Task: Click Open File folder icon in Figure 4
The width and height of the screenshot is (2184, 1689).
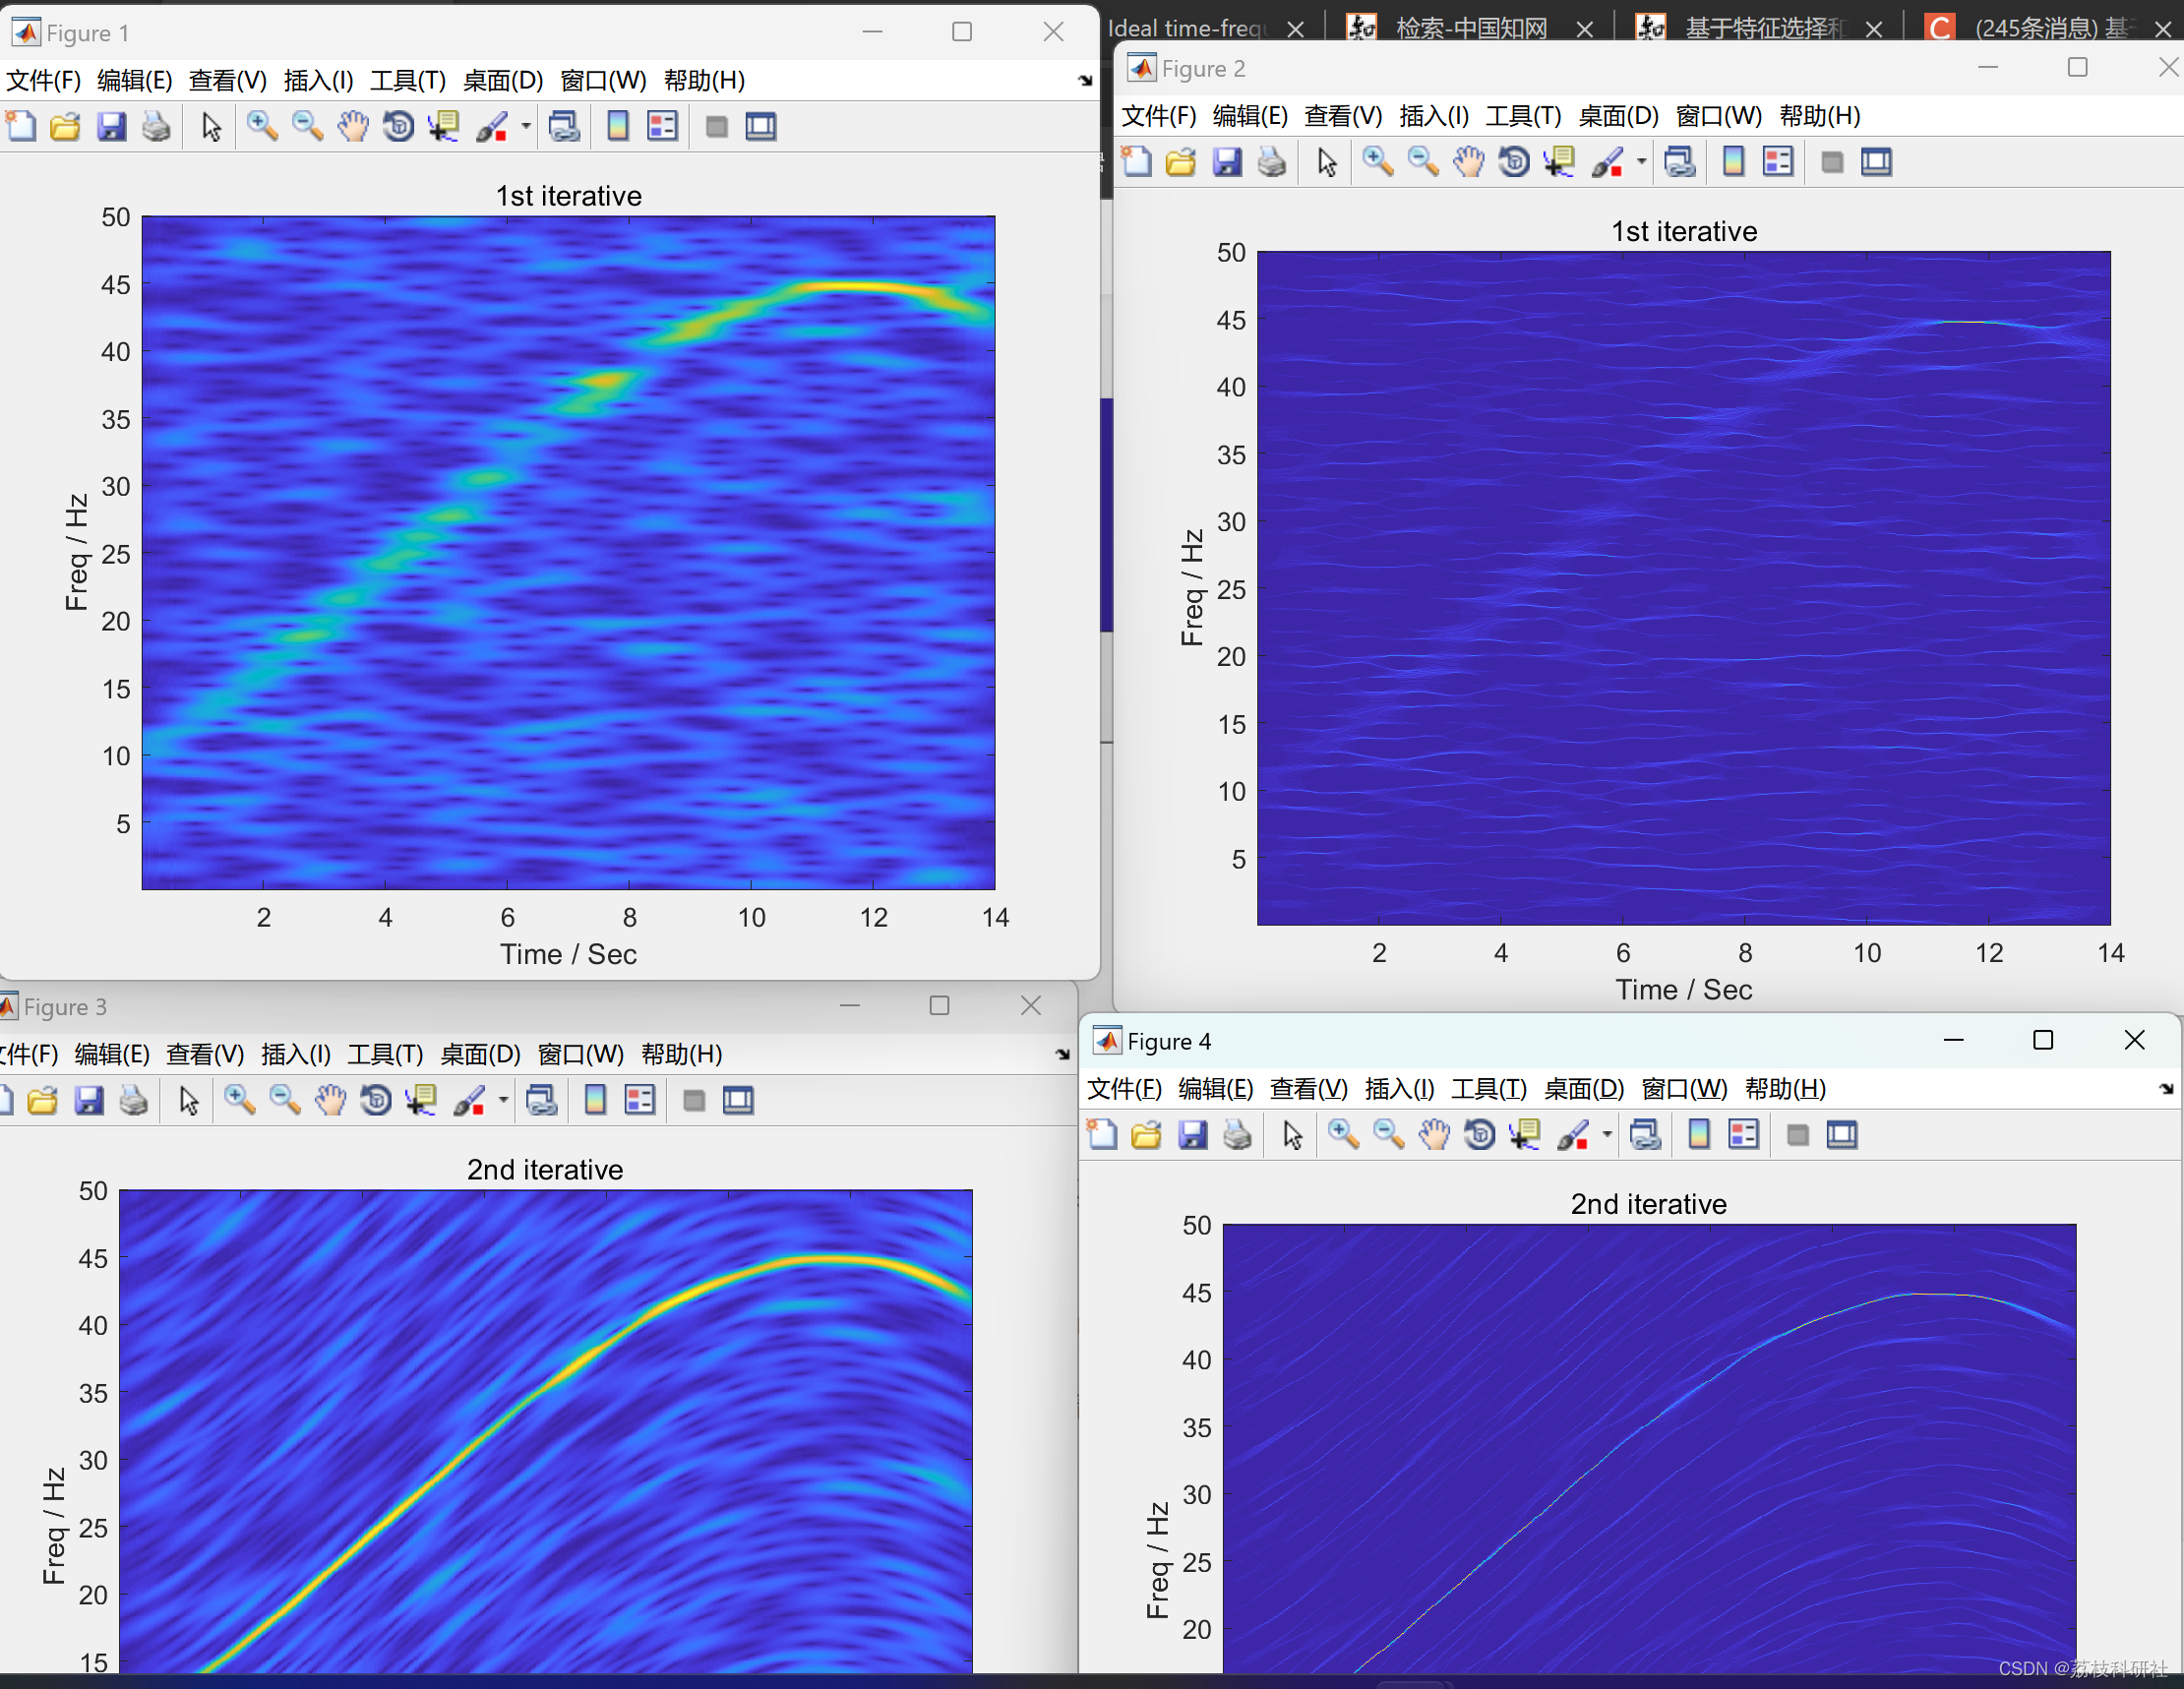Action: (x=1146, y=1135)
